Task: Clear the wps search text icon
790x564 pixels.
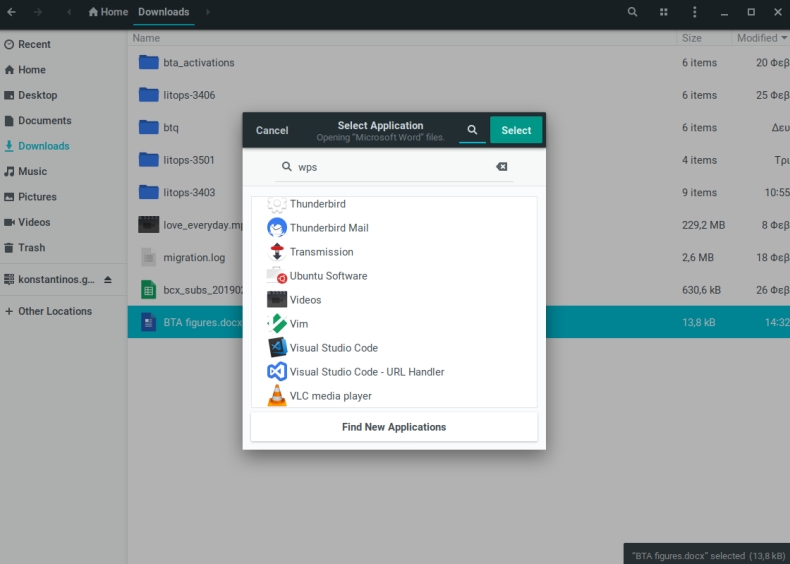Action: pyautogui.click(x=501, y=167)
